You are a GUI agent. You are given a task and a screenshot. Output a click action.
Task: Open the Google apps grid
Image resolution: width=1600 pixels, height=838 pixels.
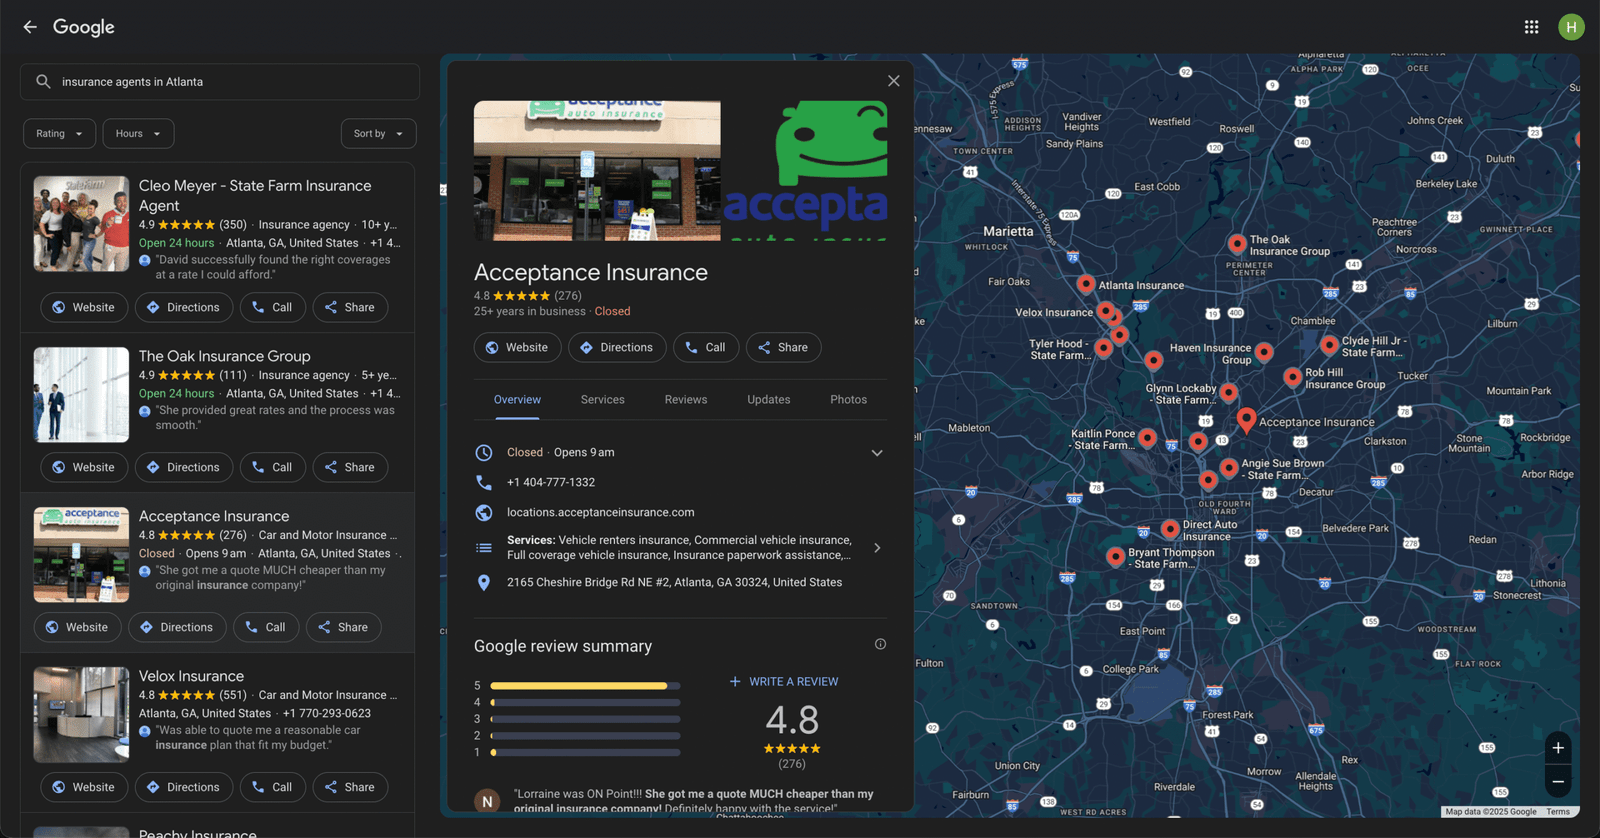pos(1531,27)
